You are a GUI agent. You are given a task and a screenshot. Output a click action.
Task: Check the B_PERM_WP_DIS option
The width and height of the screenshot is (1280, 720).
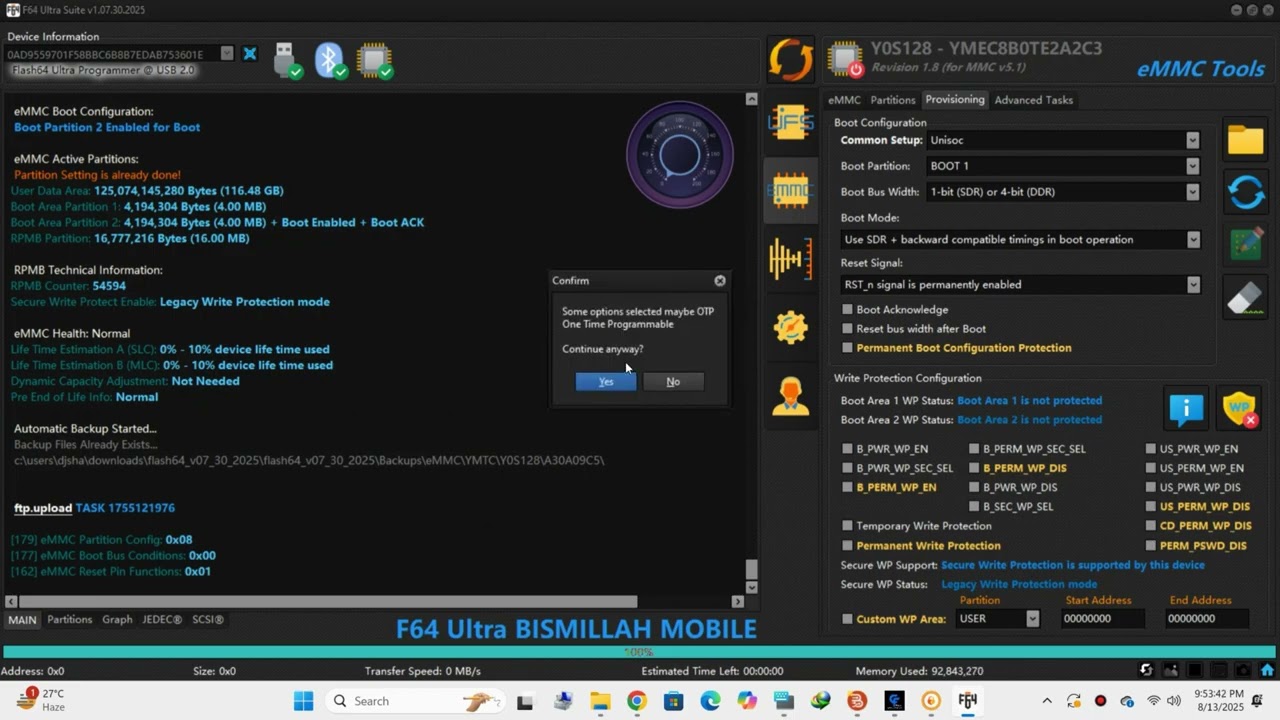(x=974, y=468)
